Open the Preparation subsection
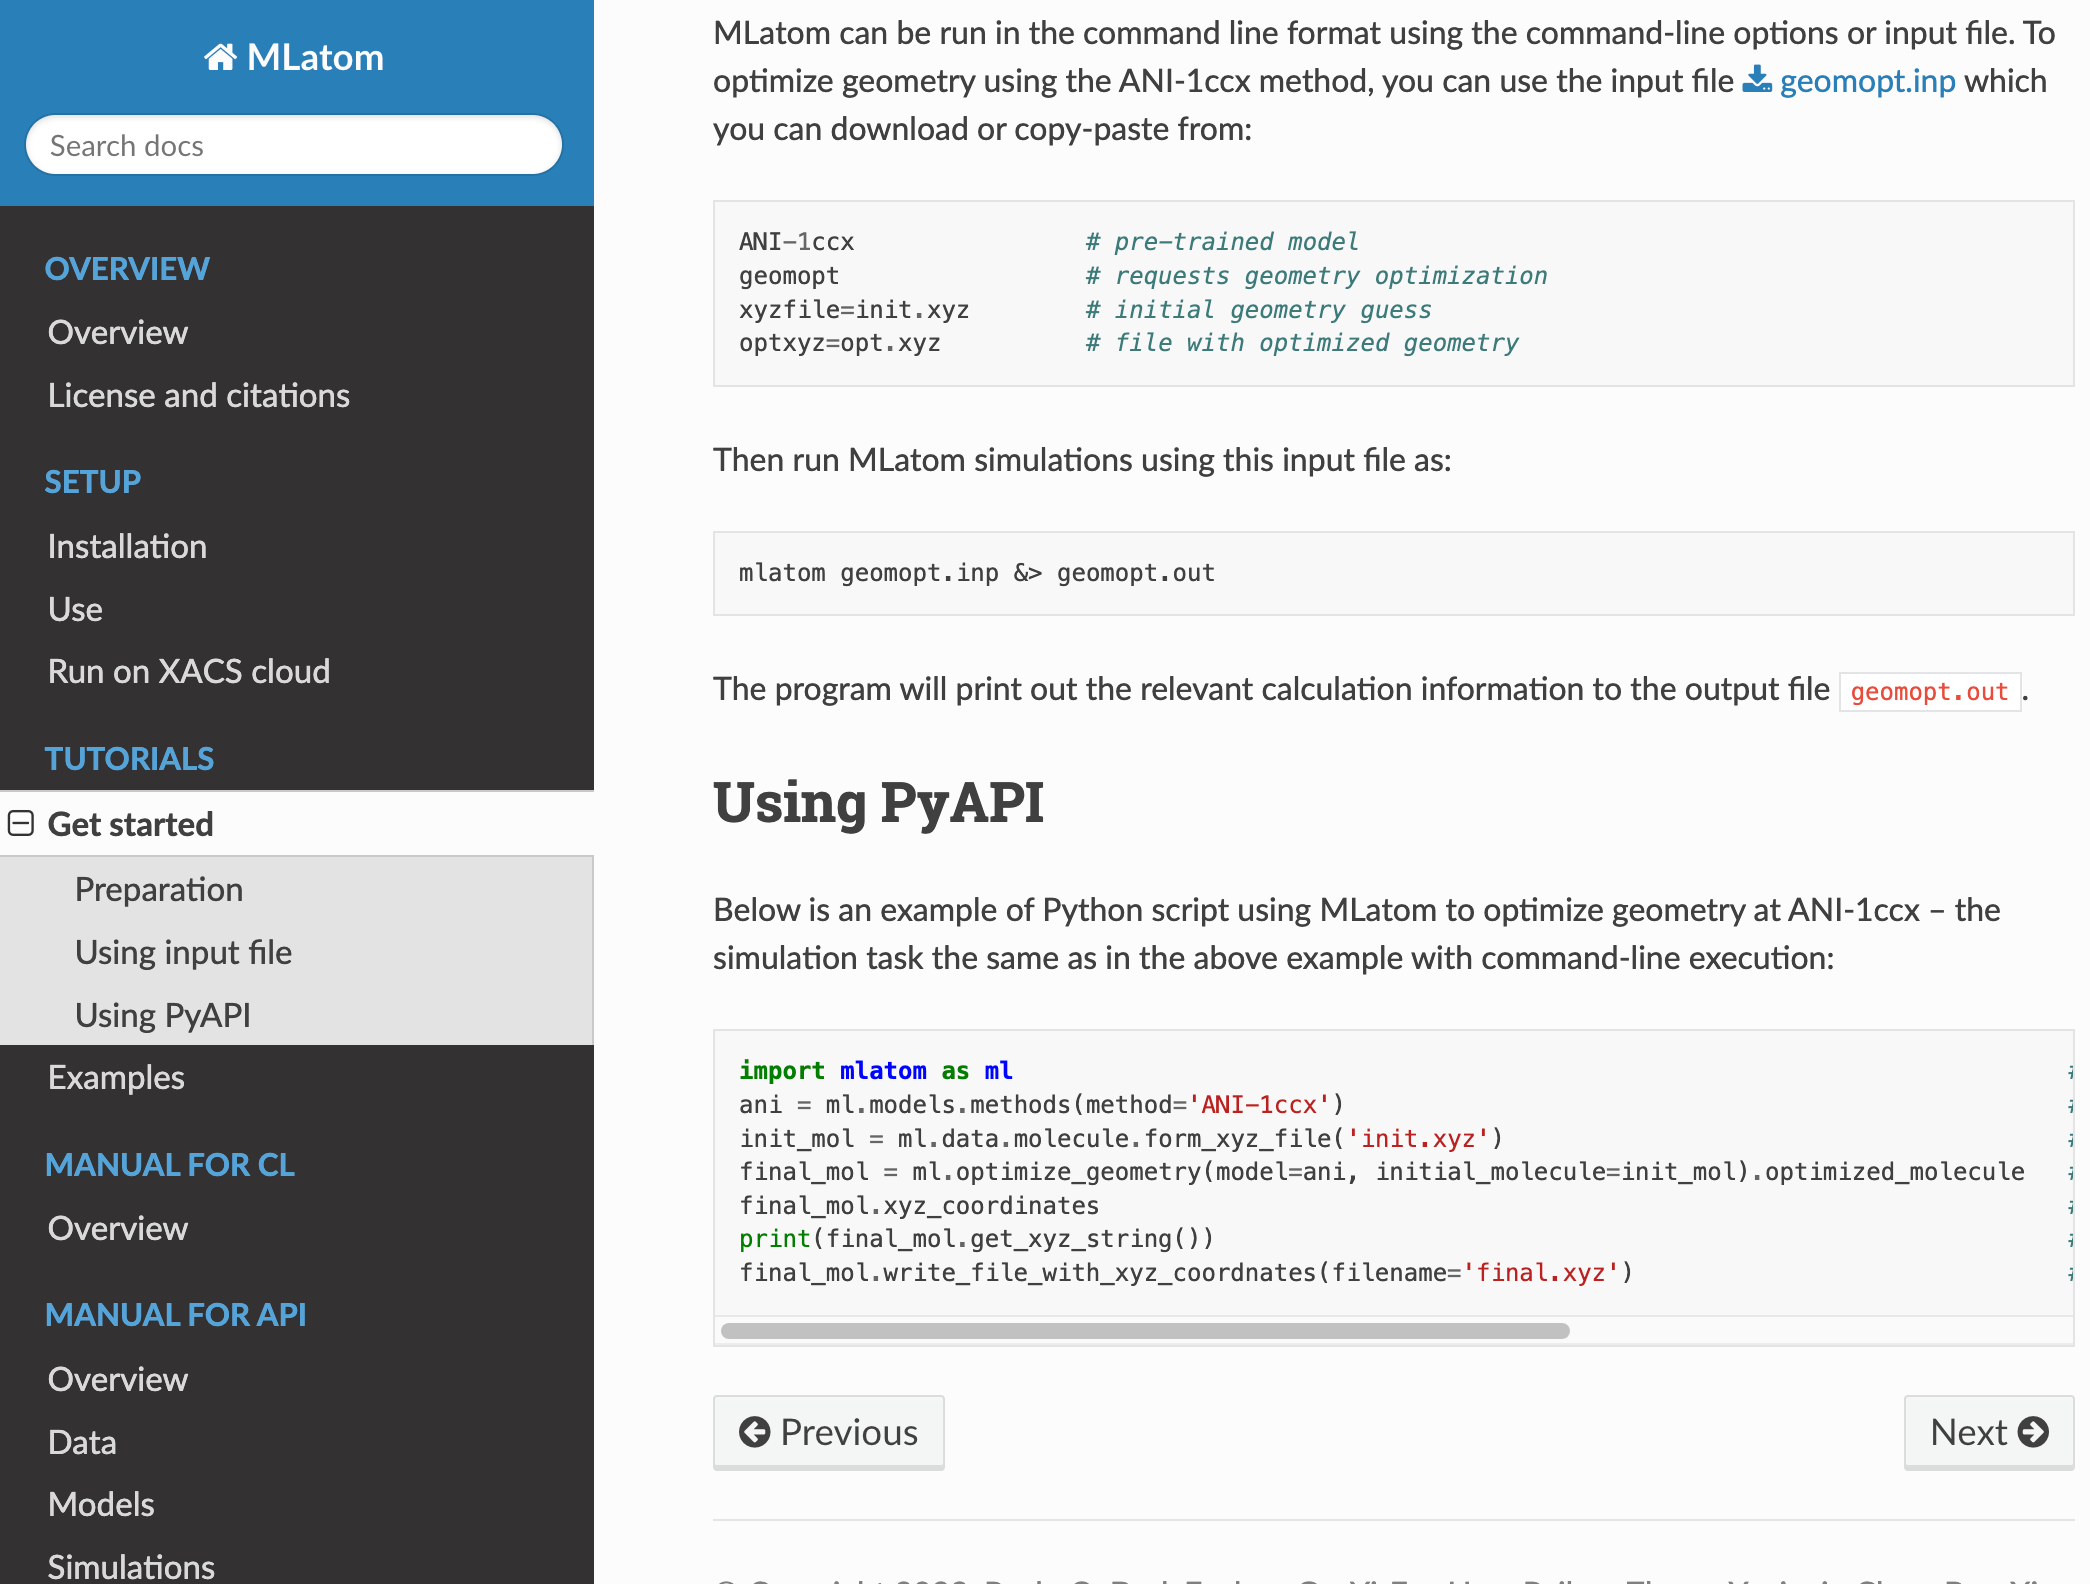 tap(159, 889)
